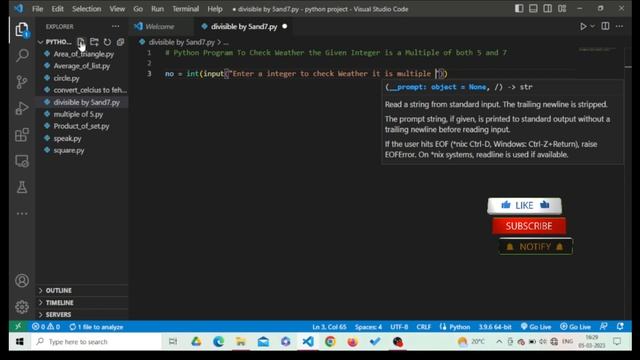Click the taskbar search box
Screen dimensions: 640x360
[96, 342]
